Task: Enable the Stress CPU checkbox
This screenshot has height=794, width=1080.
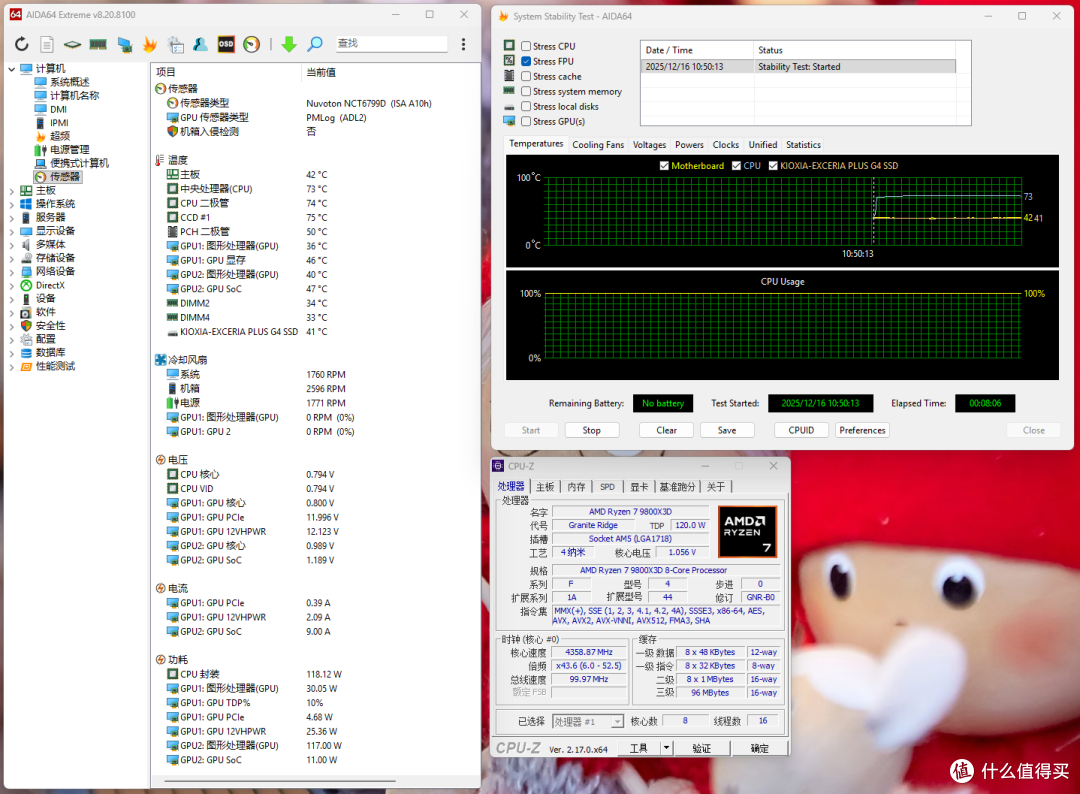Action: point(526,46)
